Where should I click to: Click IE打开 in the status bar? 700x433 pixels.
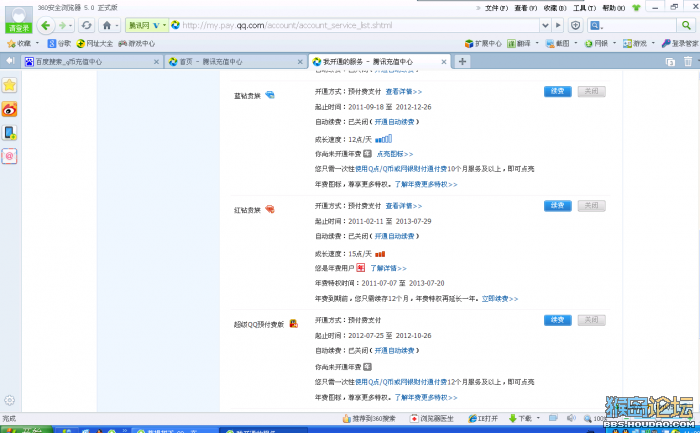click(483, 418)
